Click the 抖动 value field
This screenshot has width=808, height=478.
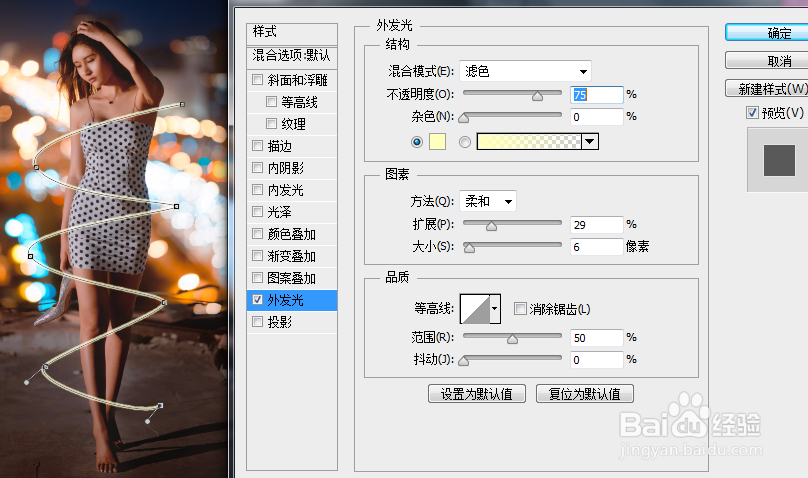coord(597,360)
